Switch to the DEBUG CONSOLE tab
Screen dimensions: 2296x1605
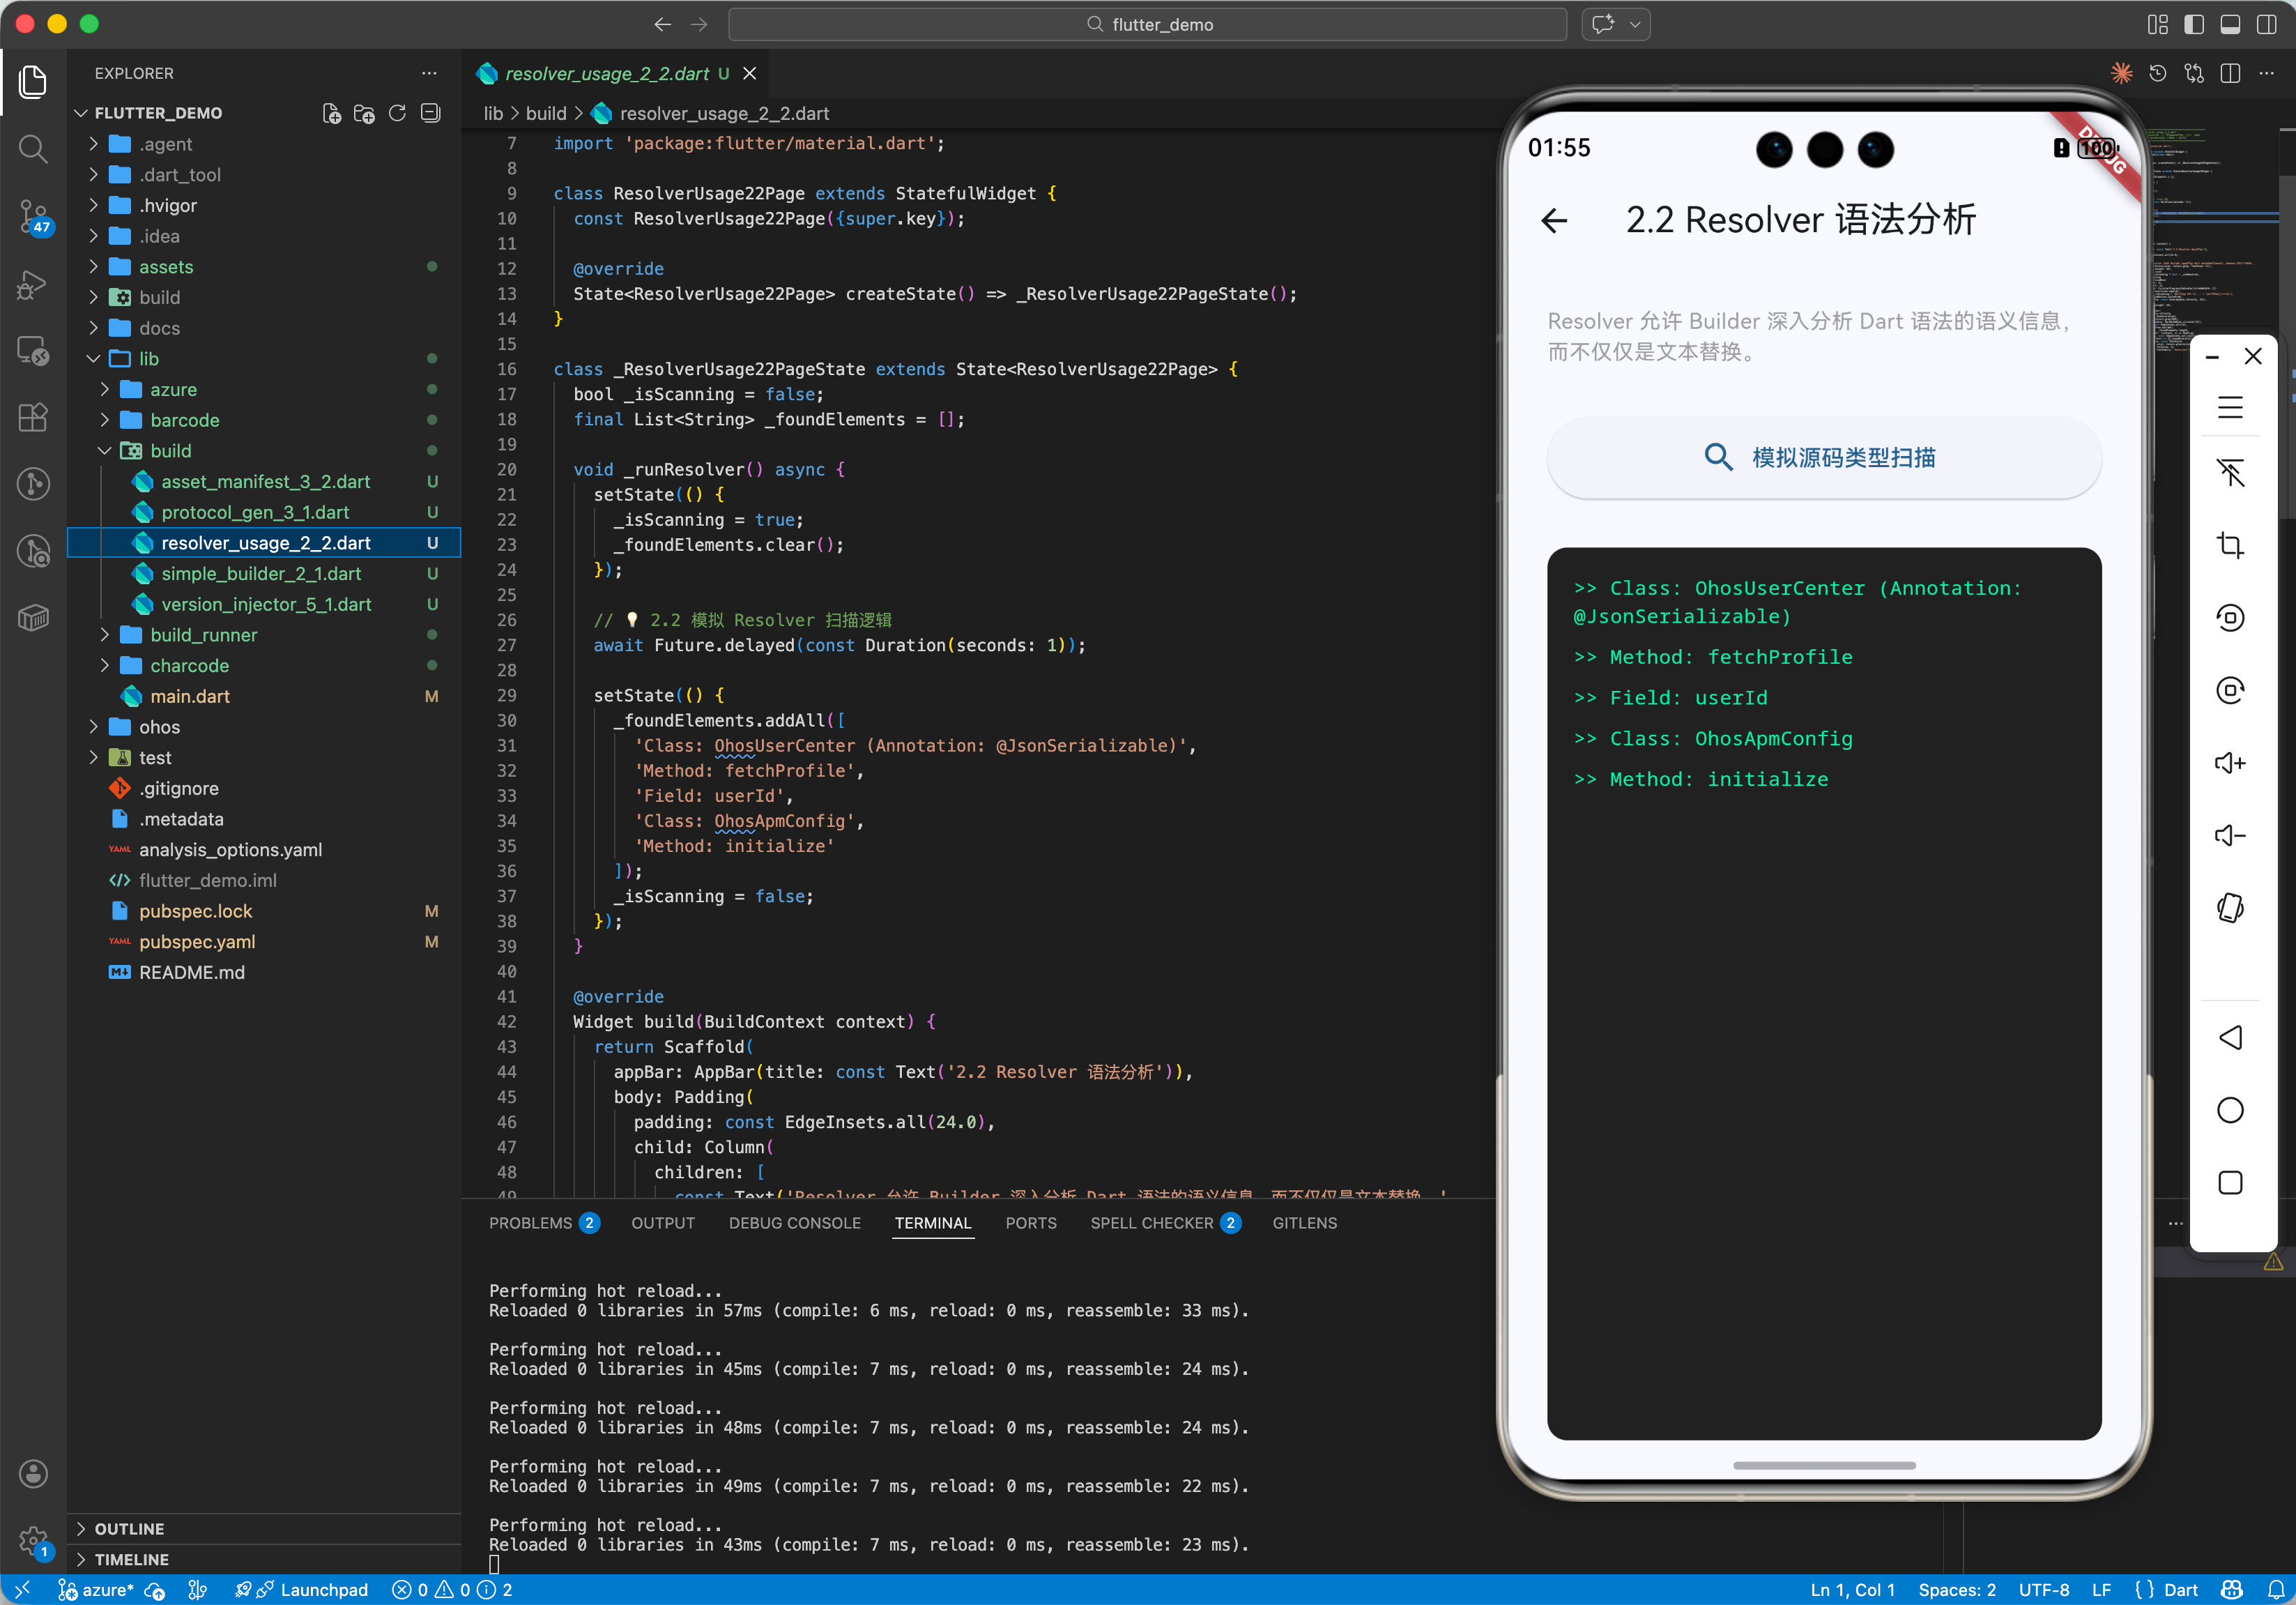[x=794, y=1223]
